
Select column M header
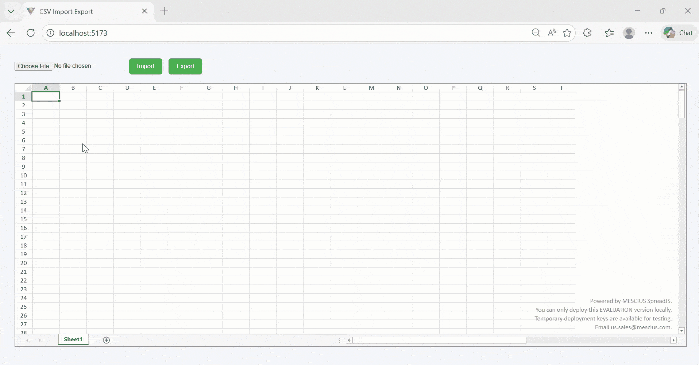point(371,88)
